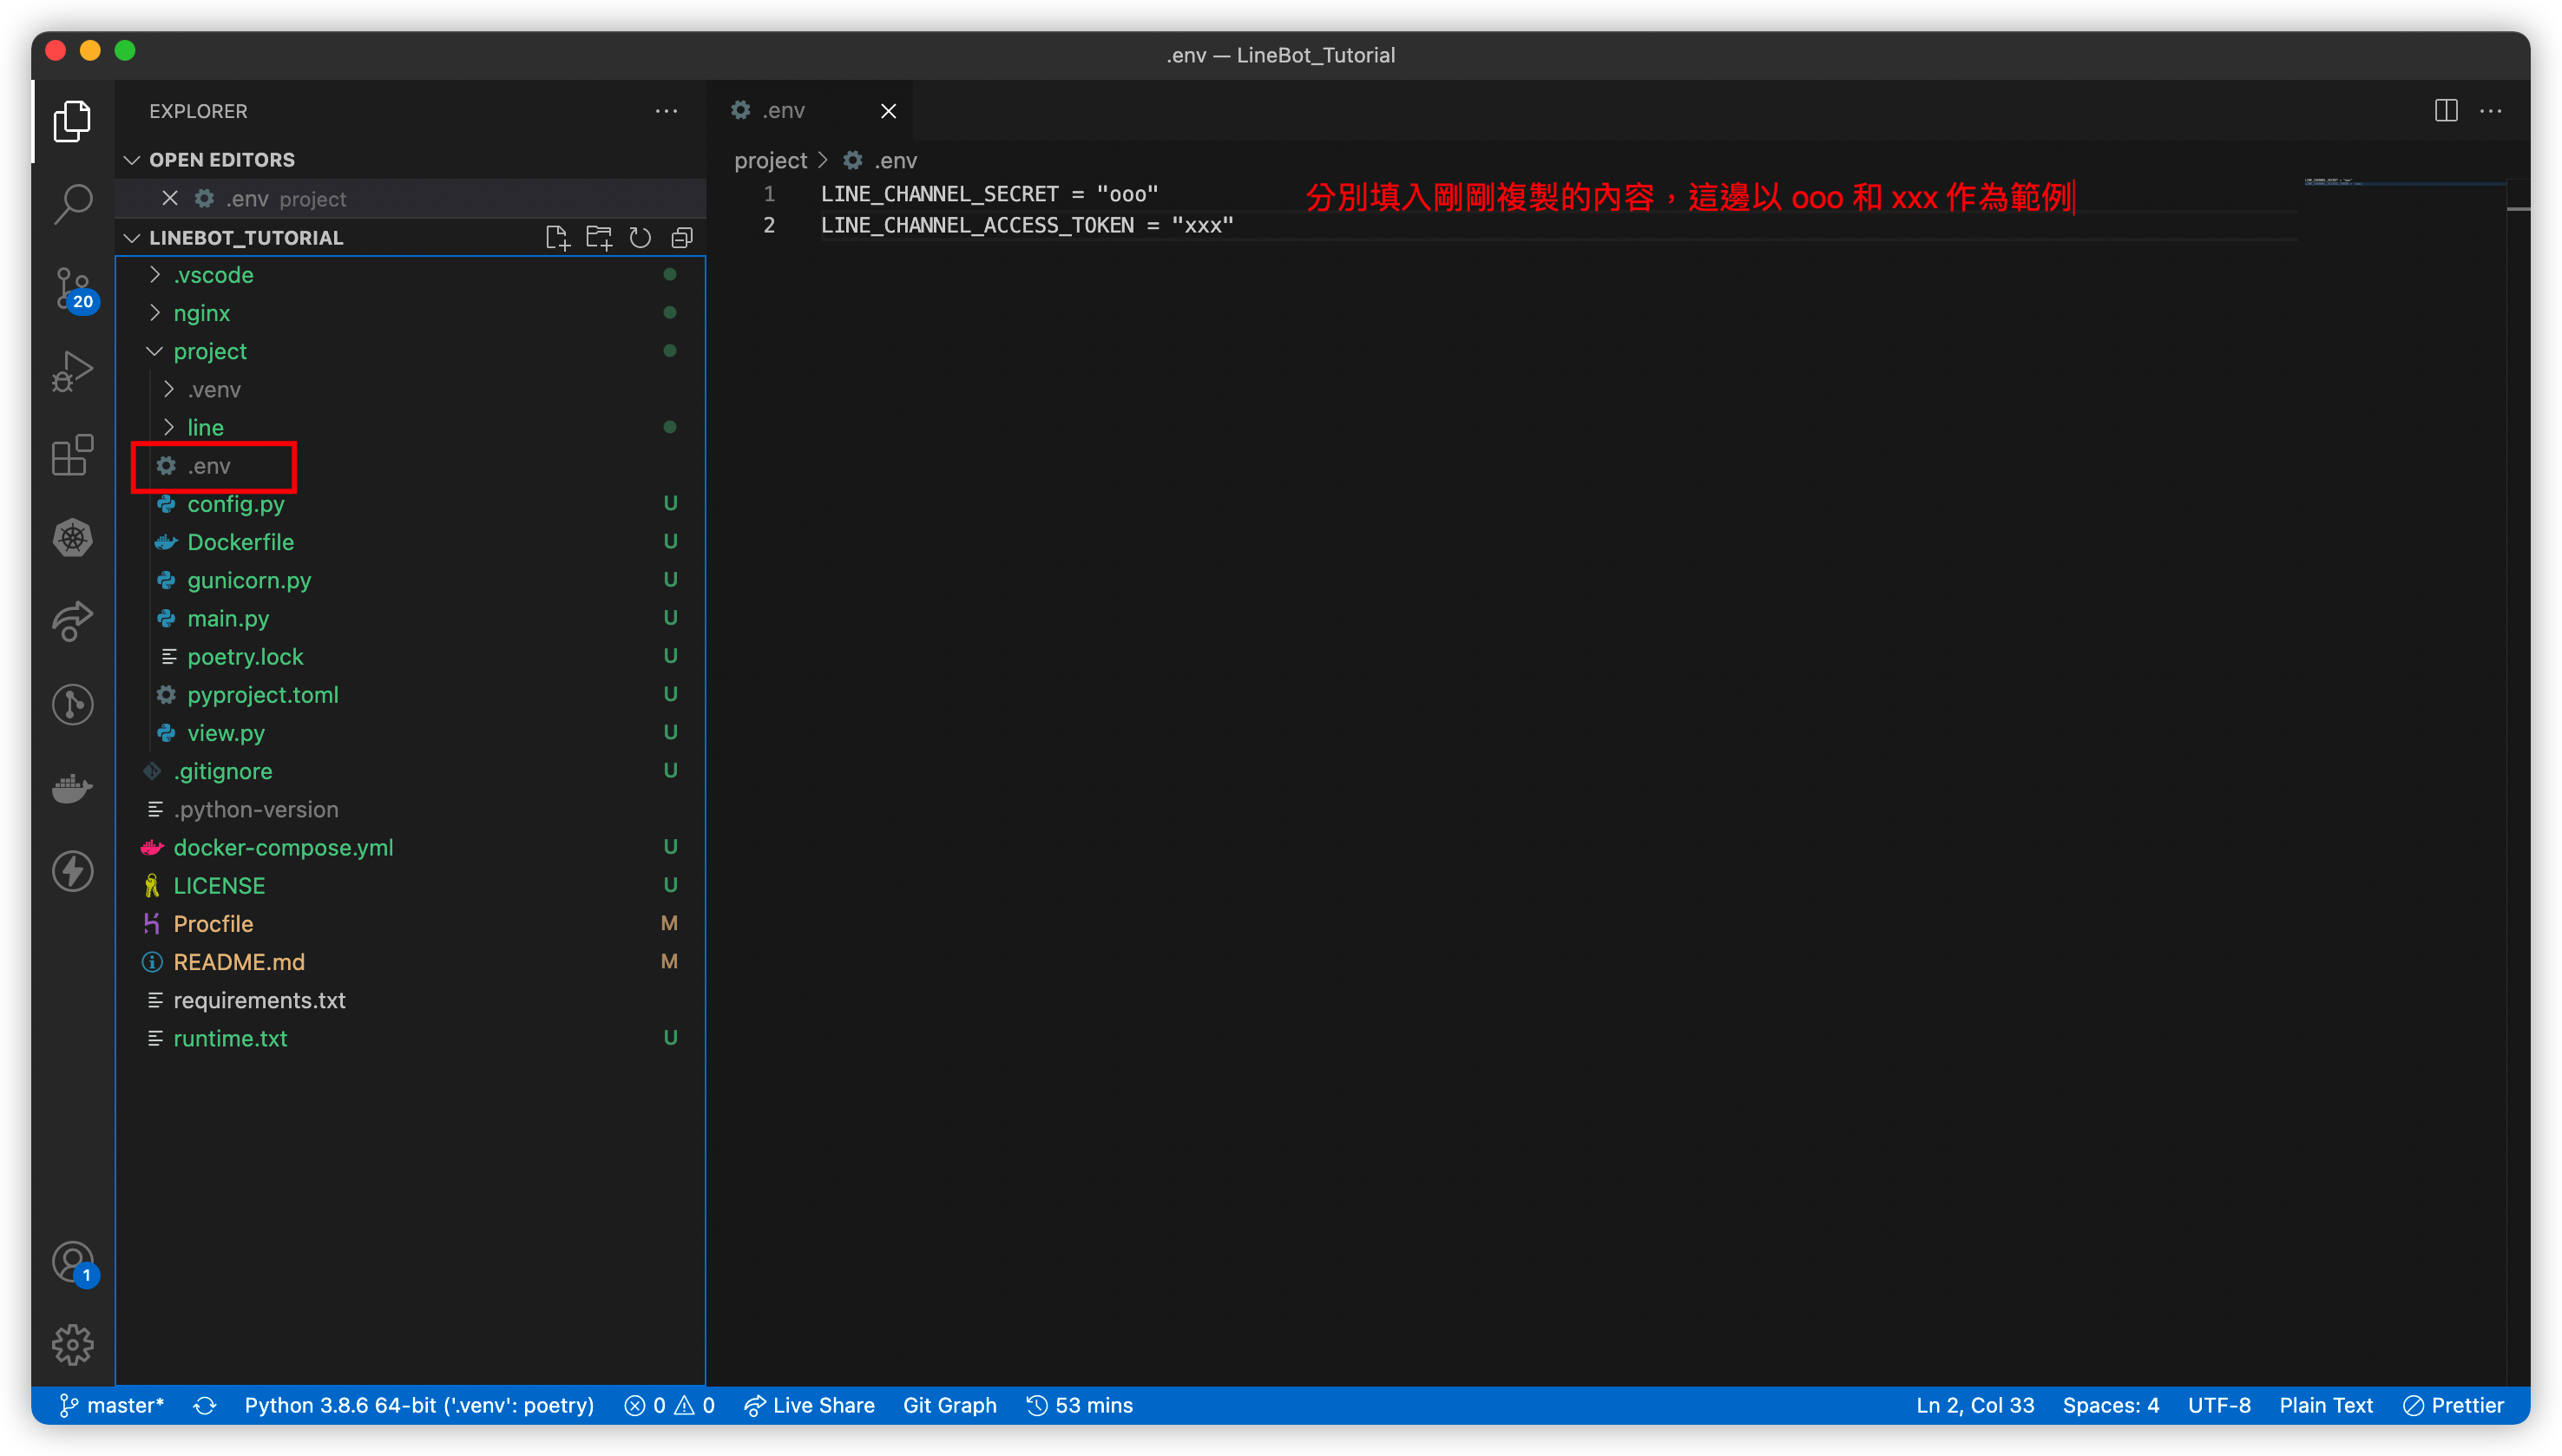Click the Git Graph icon in status bar
The height and width of the screenshot is (1456, 2562).
coord(954,1405)
